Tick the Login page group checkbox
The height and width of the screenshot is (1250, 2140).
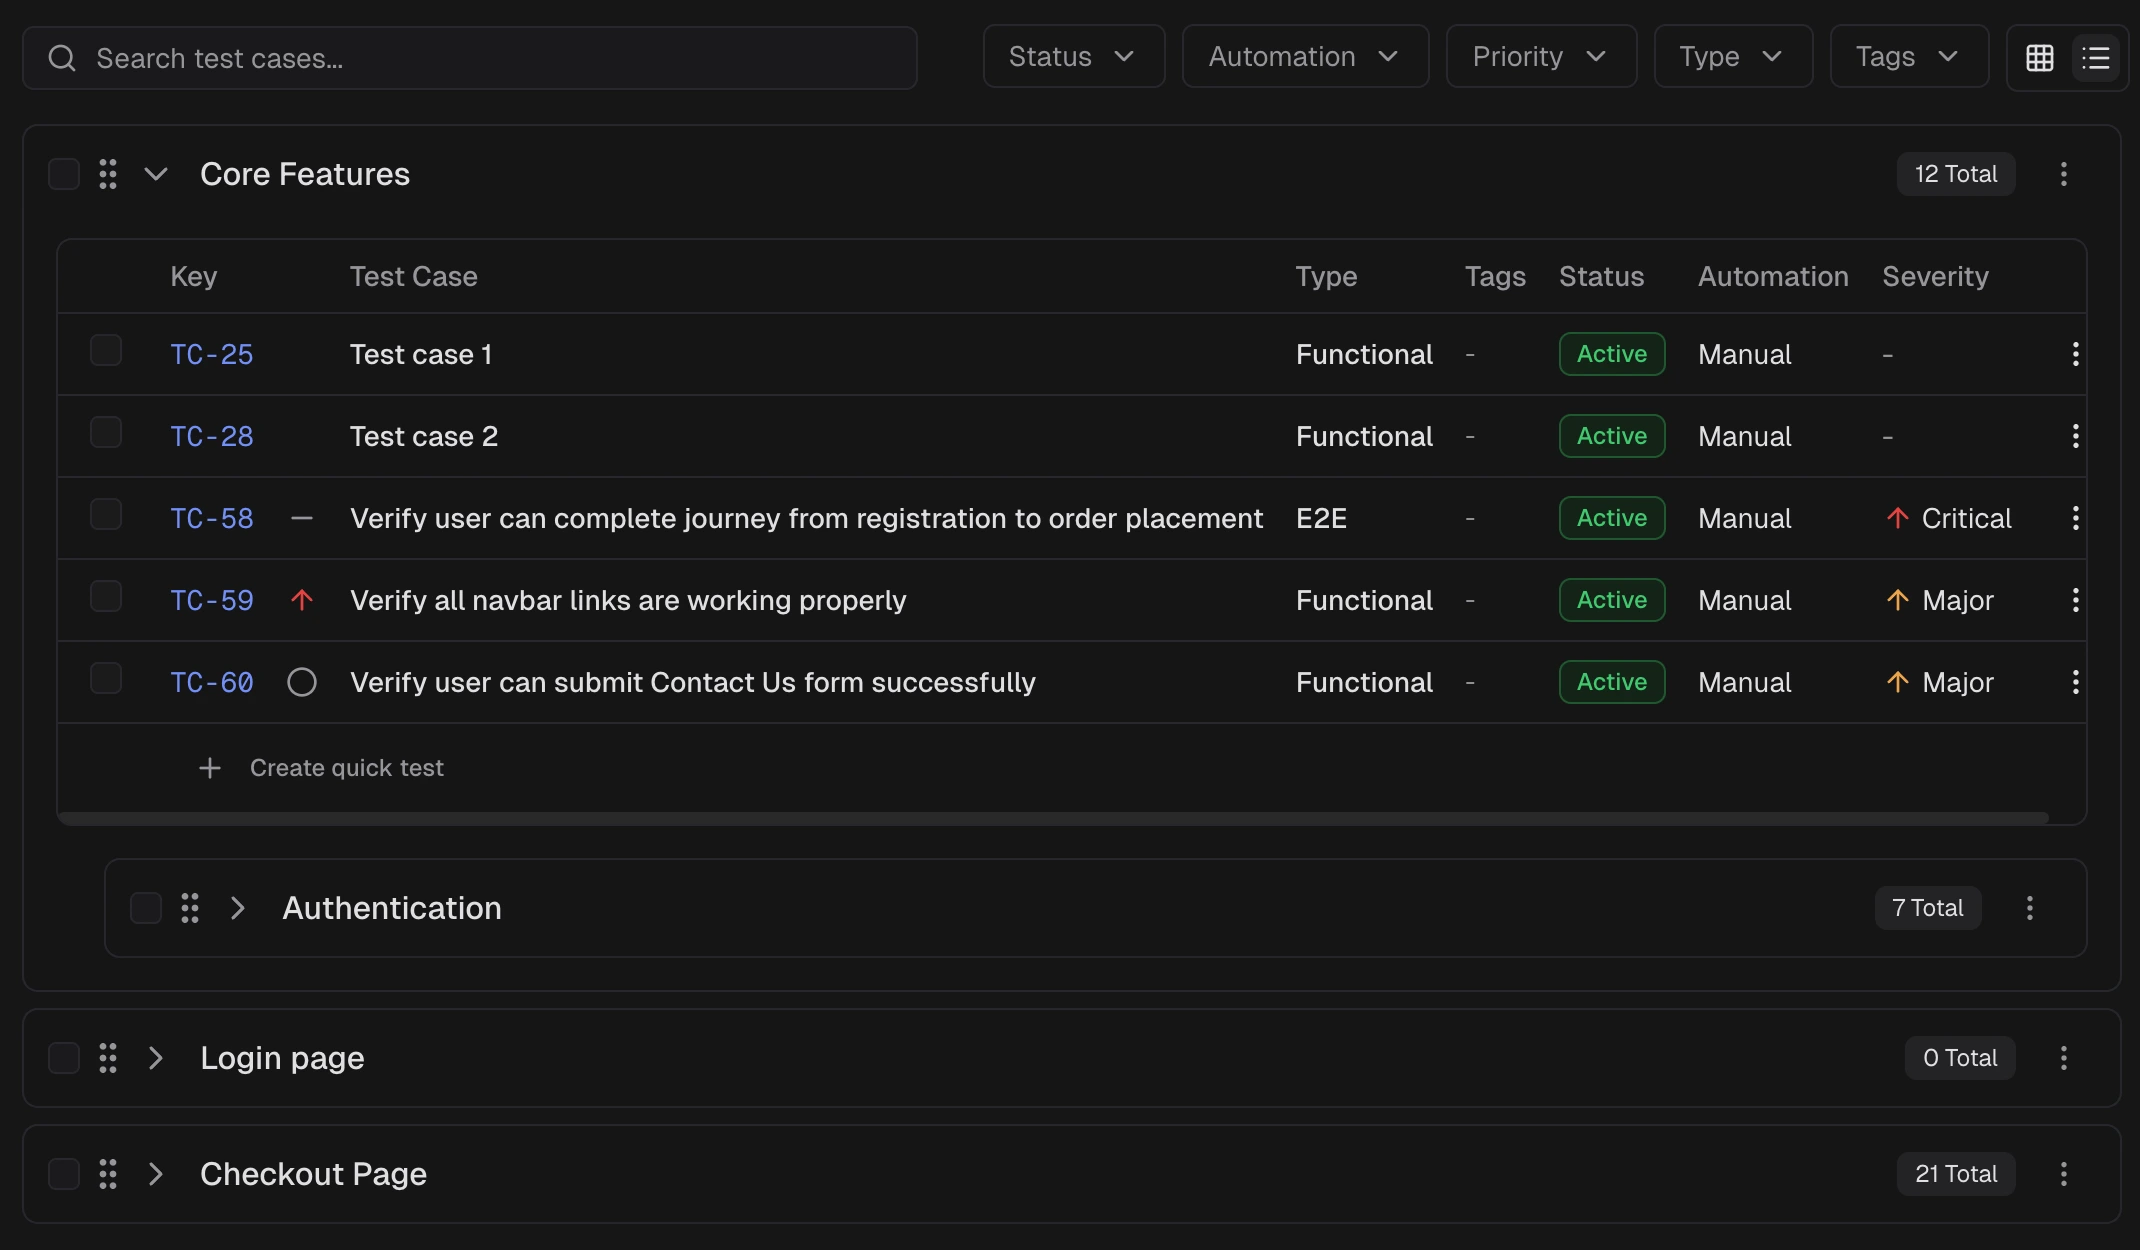tap(63, 1057)
